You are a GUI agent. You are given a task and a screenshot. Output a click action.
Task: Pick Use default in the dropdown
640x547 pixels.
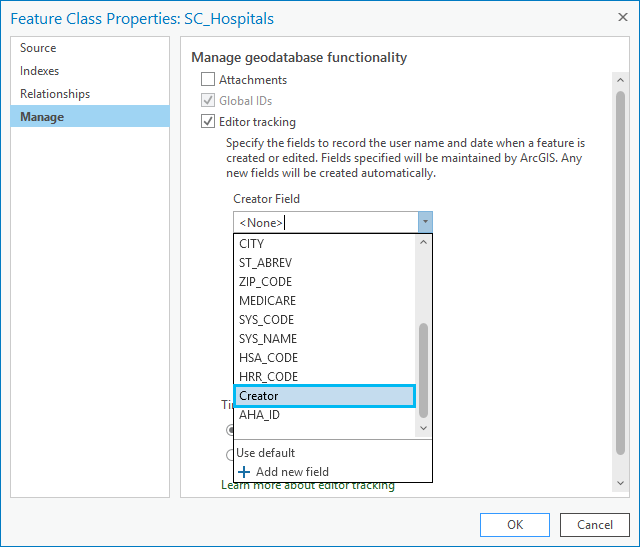[x=266, y=453]
